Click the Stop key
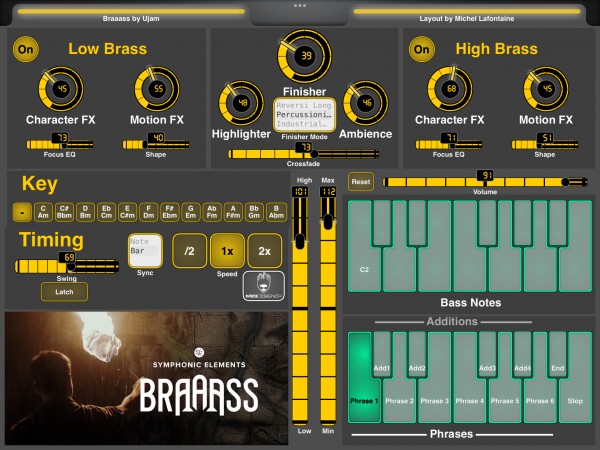 576,401
